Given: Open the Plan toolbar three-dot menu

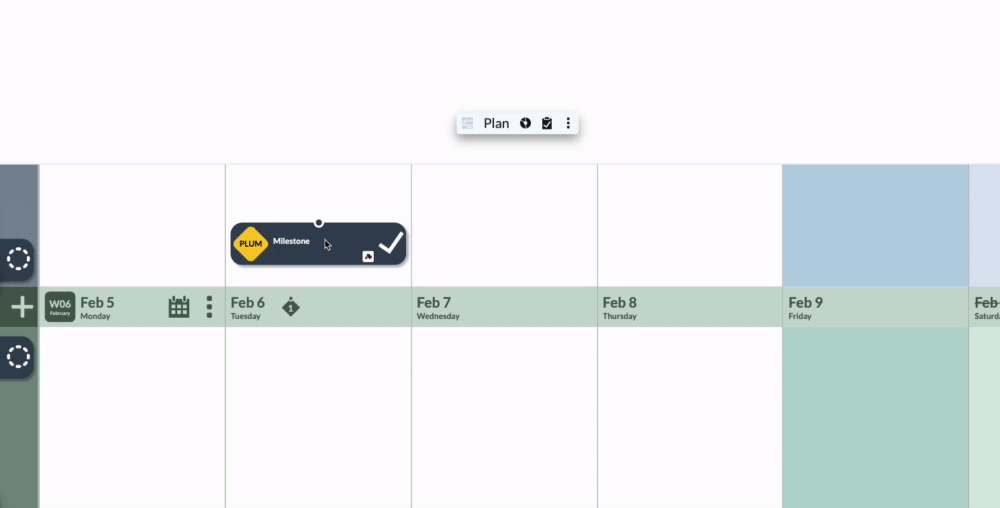Looking at the screenshot, I should [x=568, y=123].
